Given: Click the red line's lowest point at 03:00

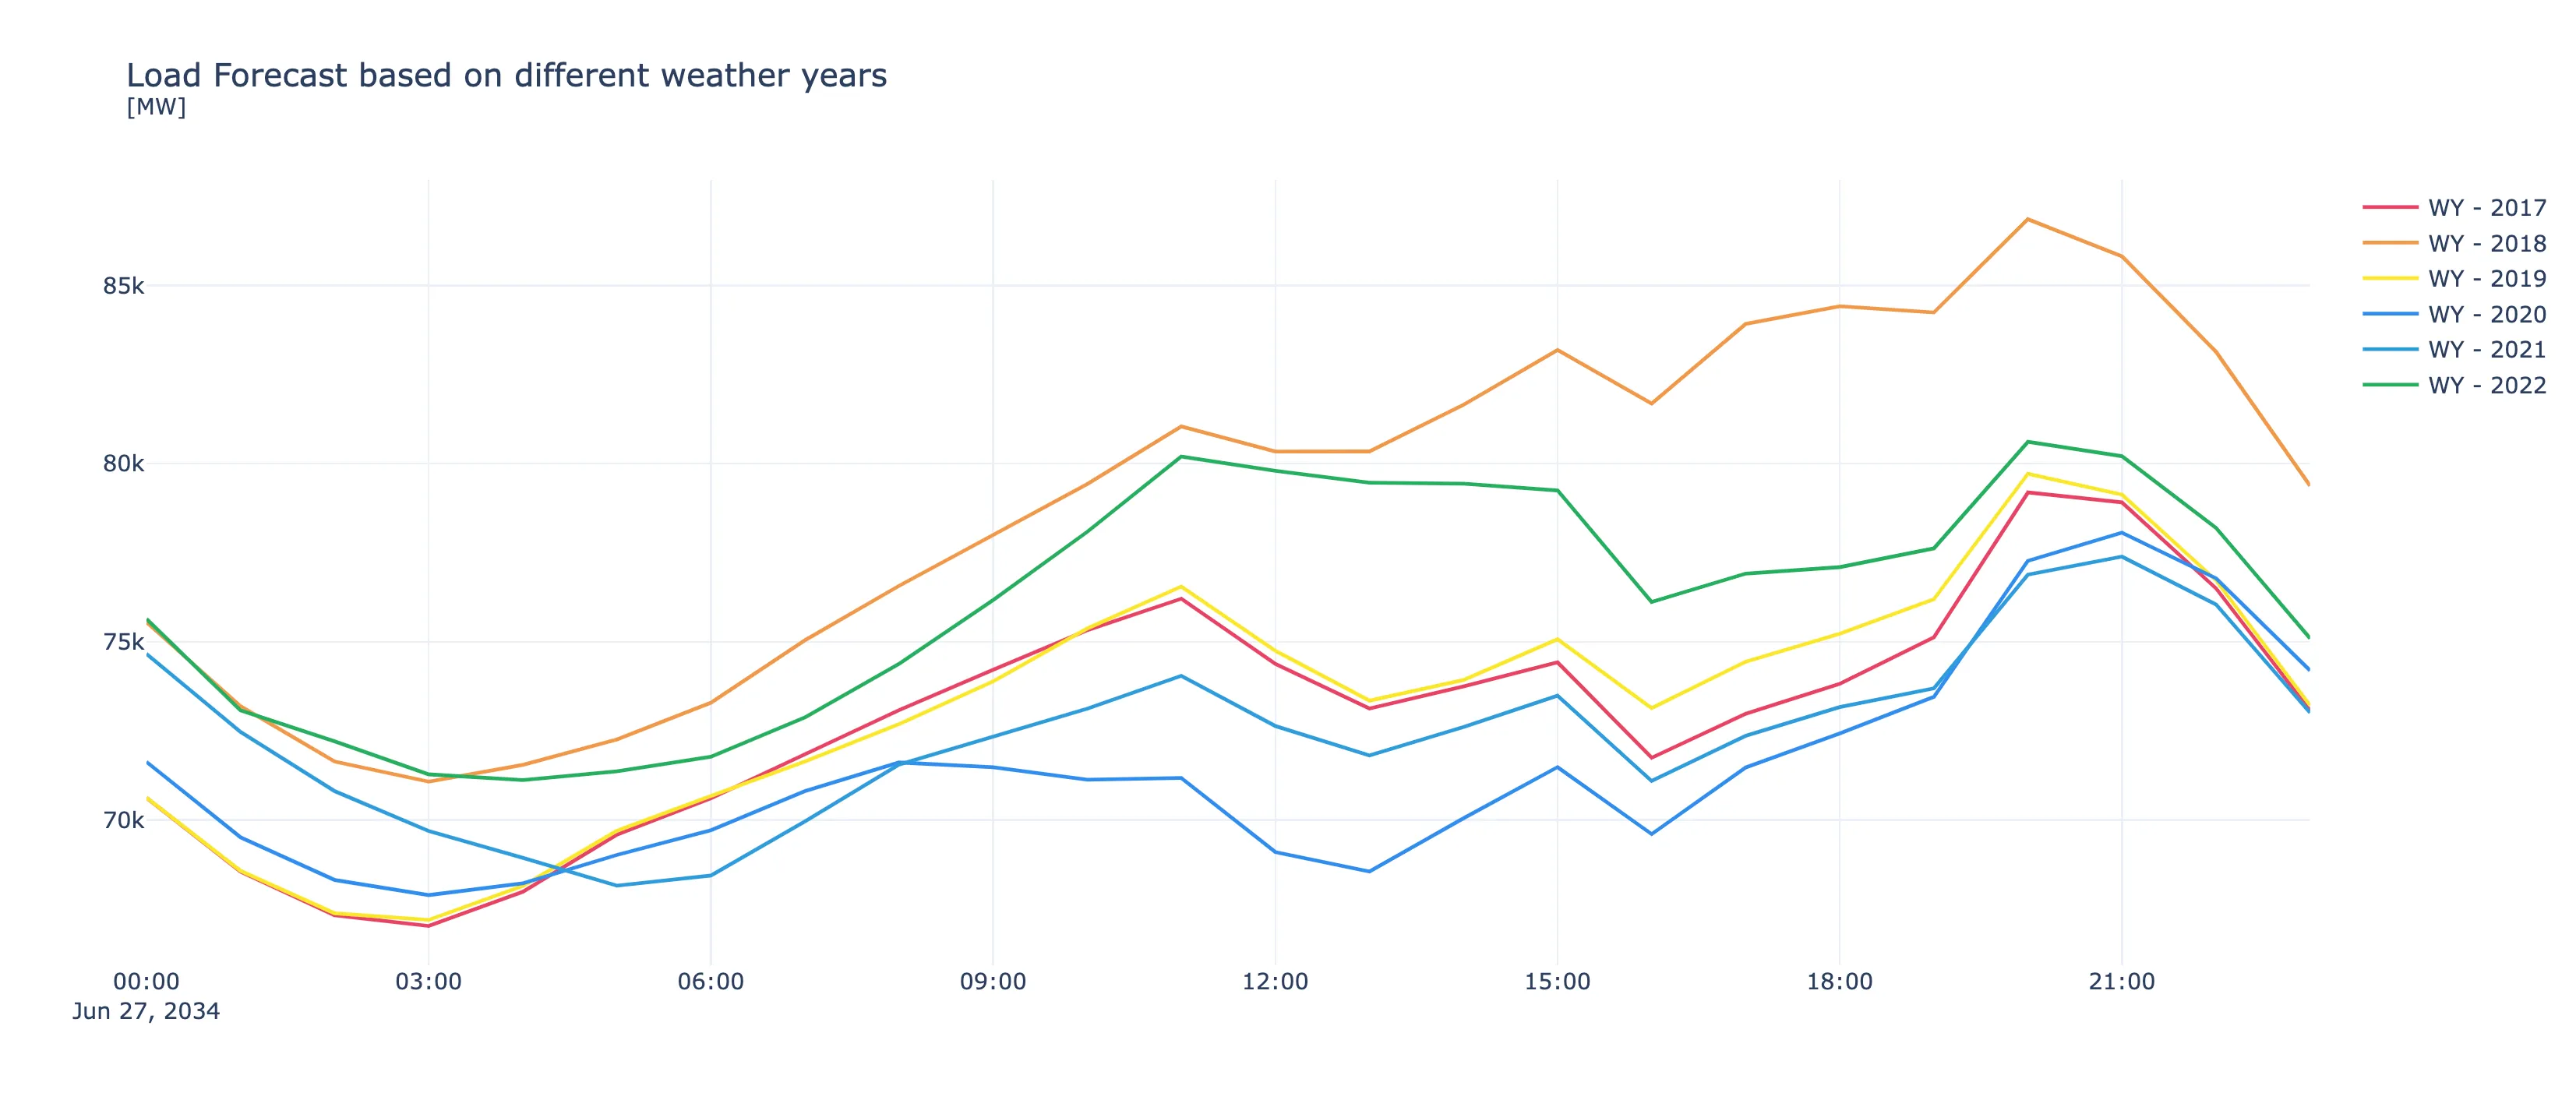Looking at the screenshot, I should [x=429, y=926].
